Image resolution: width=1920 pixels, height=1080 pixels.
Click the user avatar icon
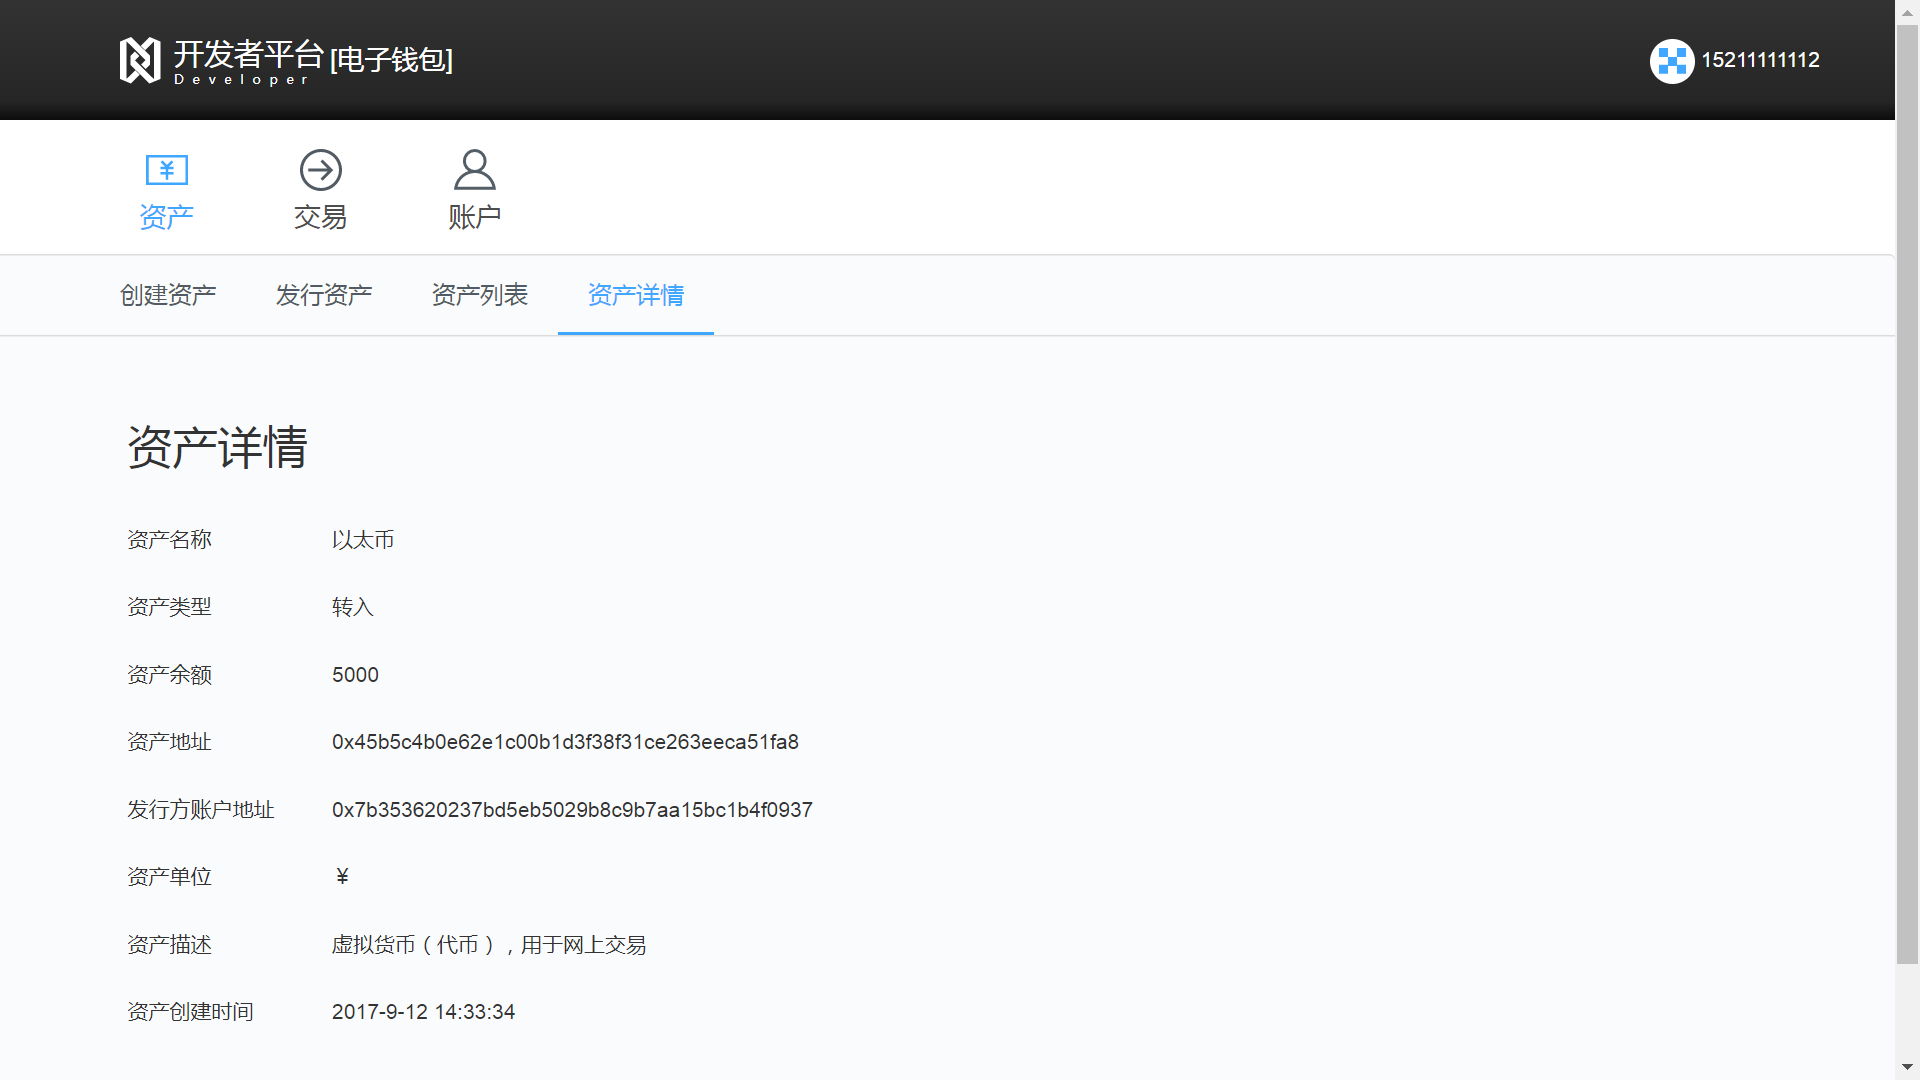[1671, 61]
